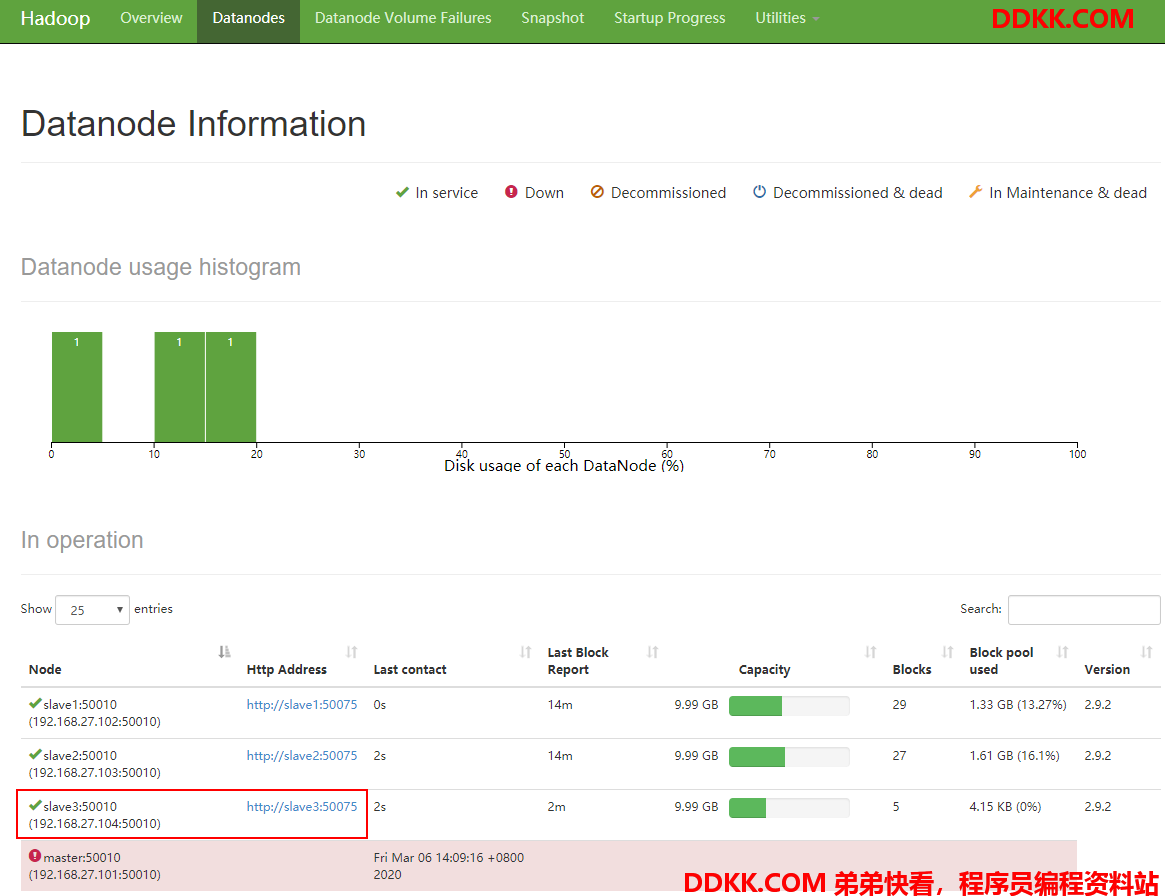
Task: Click the Blocks column header
Action: coord(912,669)
